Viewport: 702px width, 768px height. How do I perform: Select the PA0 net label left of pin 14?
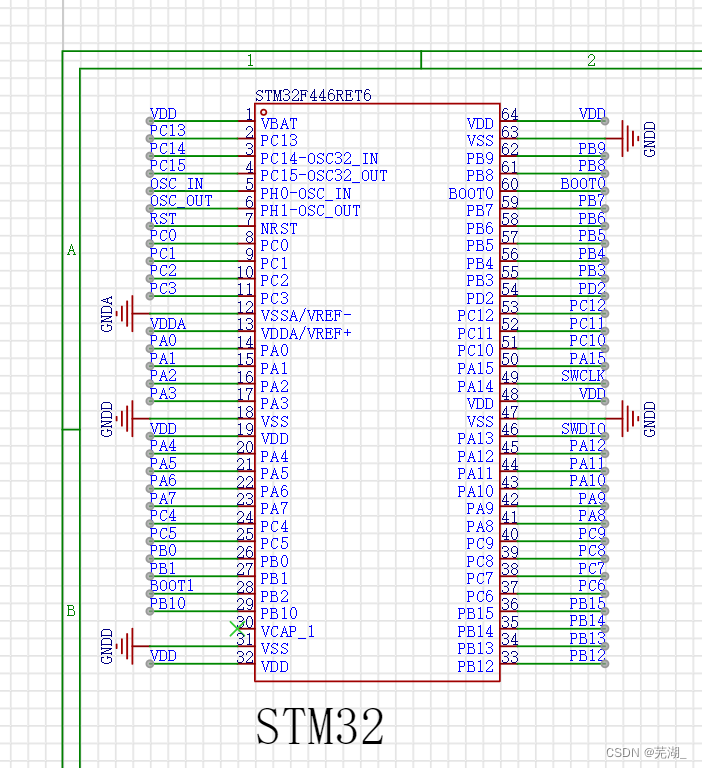coord(163,340)
